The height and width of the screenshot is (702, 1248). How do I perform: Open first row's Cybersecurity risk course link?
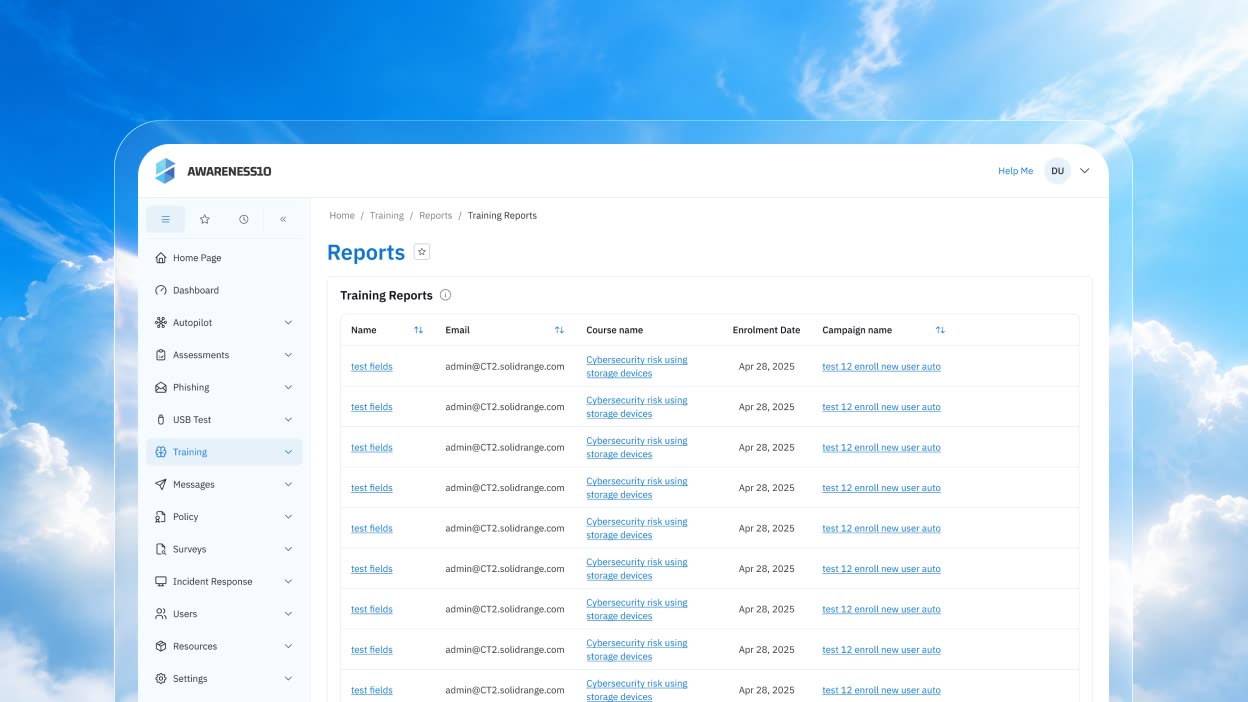637,367
